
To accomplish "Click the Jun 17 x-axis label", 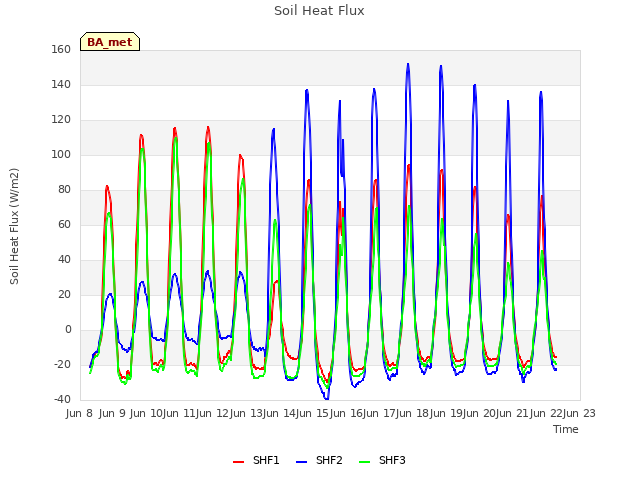I will click(379, 413).
